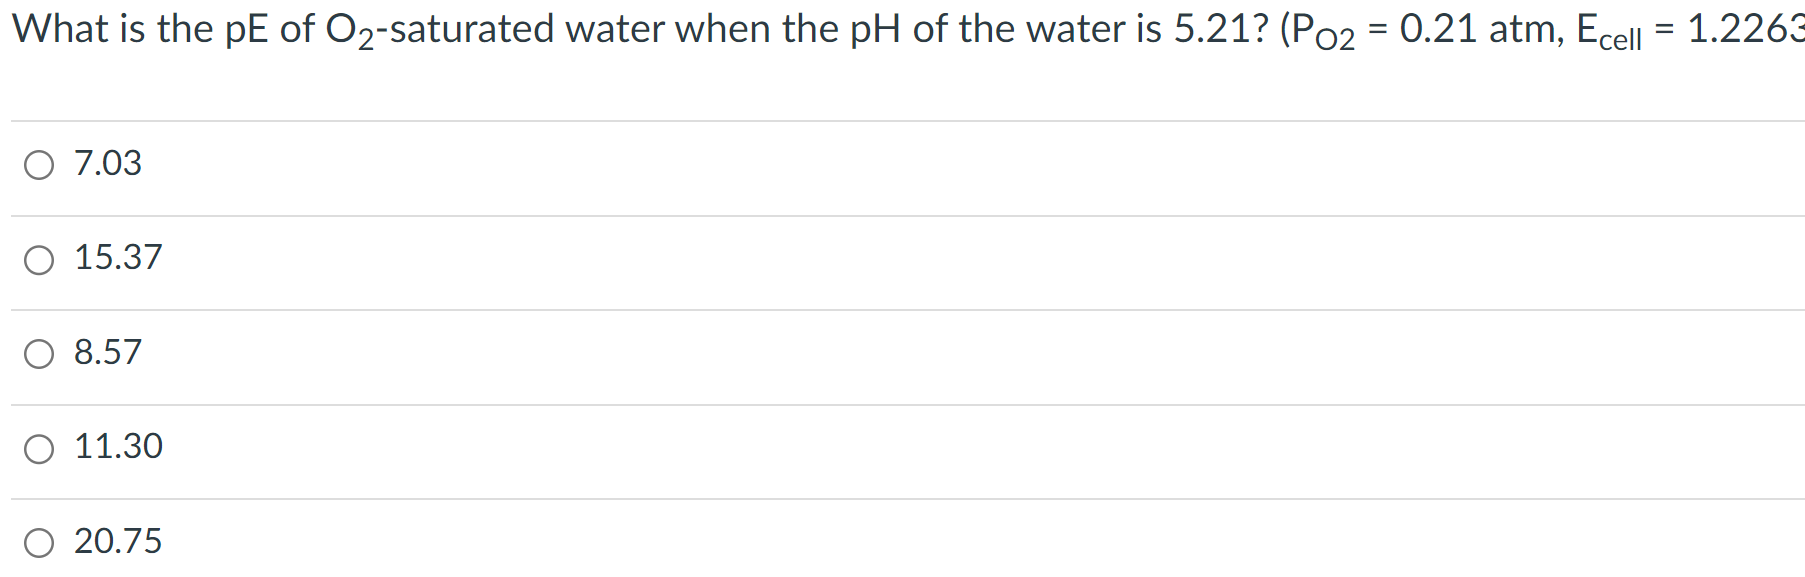The image size is (1805, 577).
Task: Click the answer text 15.37
Action: (x=118, y=257)
